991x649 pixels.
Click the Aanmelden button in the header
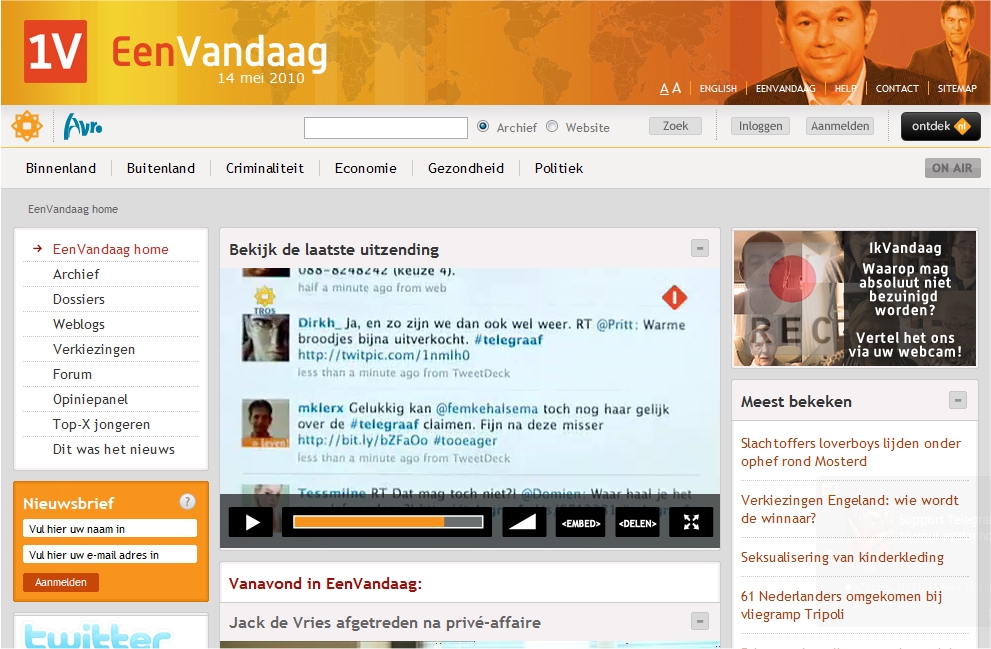840,126
